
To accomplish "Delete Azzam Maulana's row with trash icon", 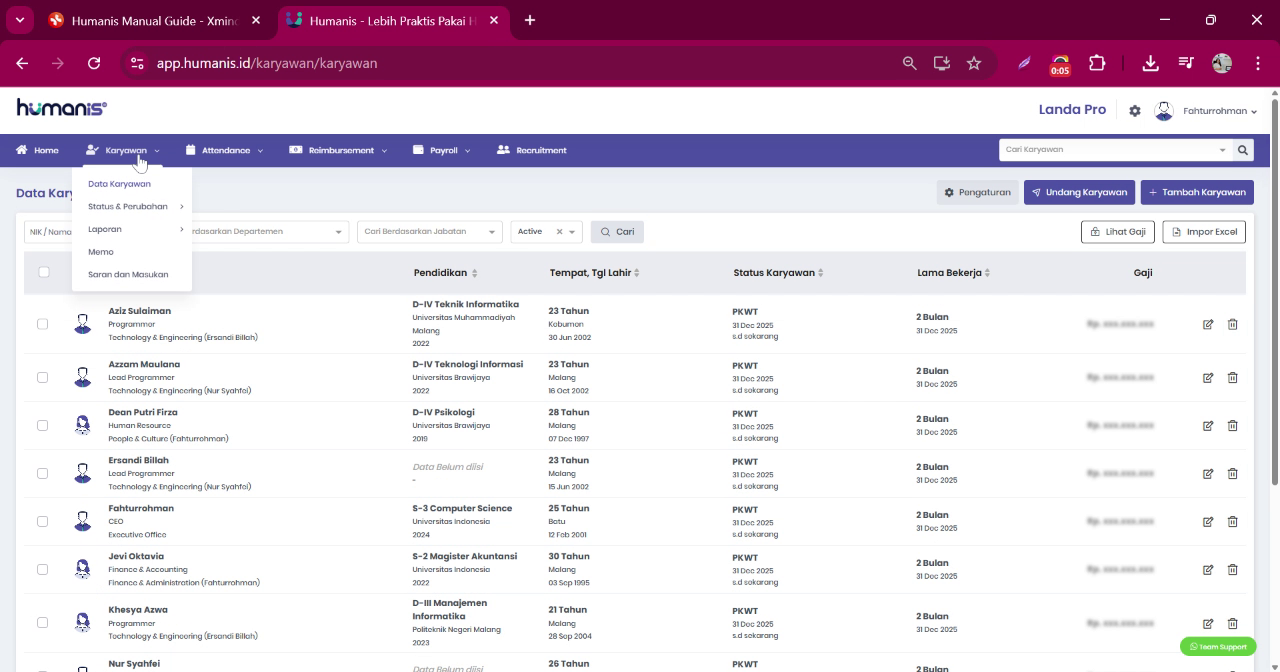I will tap(1232, 377).
